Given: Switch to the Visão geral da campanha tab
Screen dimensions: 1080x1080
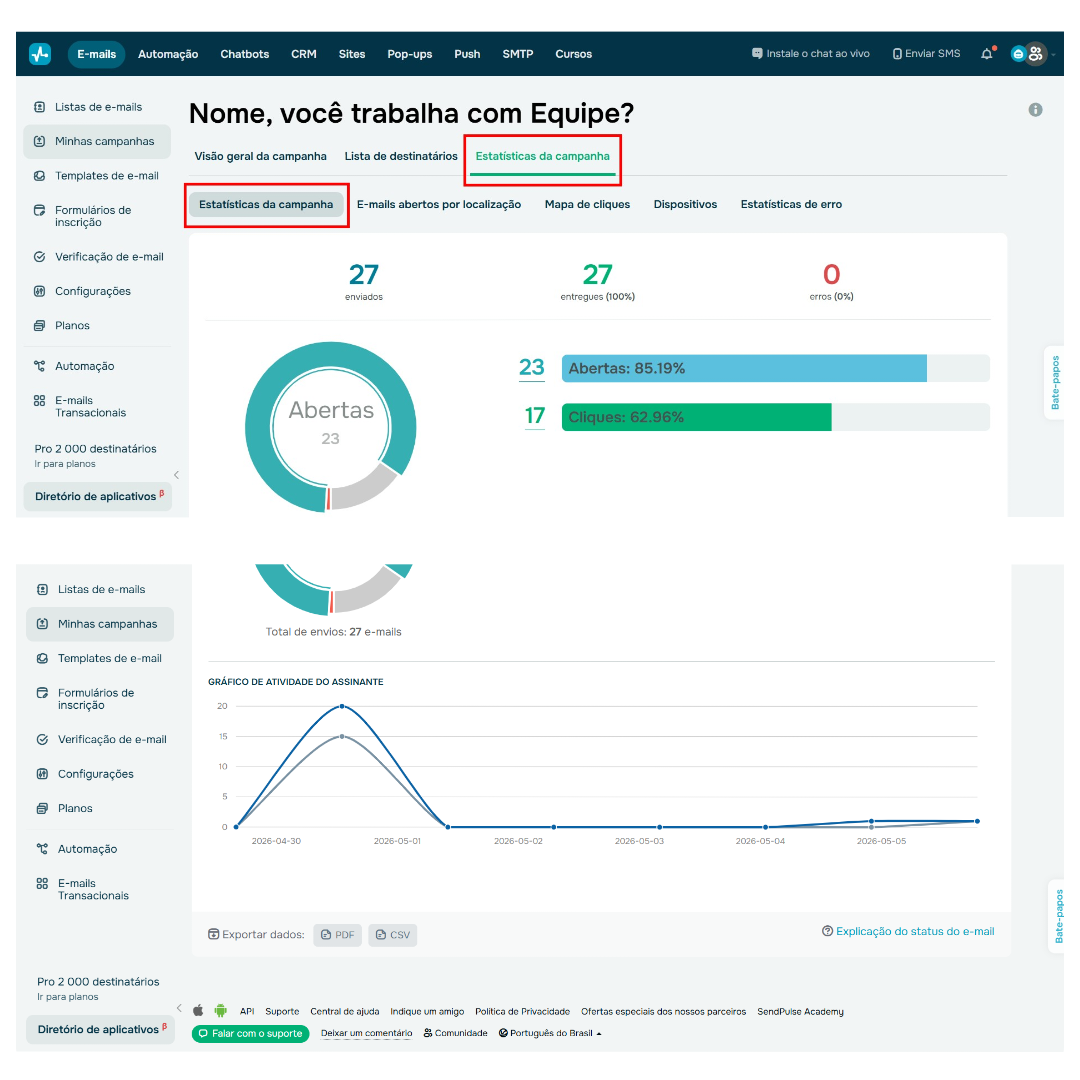Looking at the screenshot, I should (x=260, y=156).
